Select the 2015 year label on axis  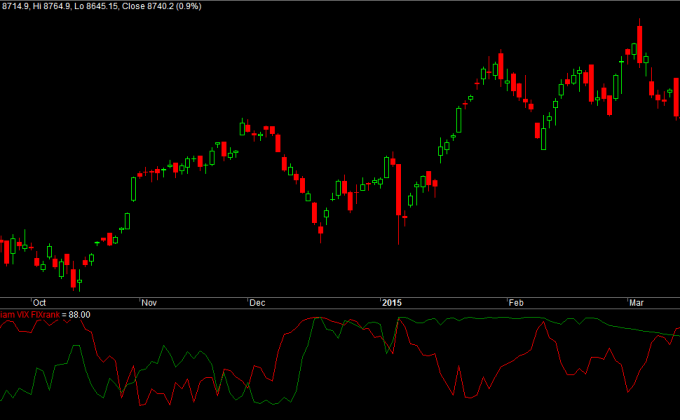392,303
